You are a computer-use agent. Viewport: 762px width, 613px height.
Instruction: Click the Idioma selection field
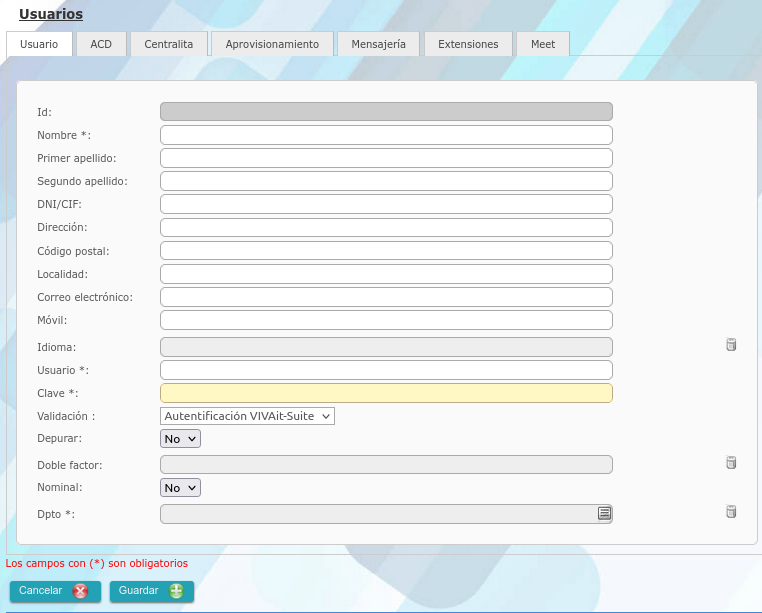pos(386,347)
